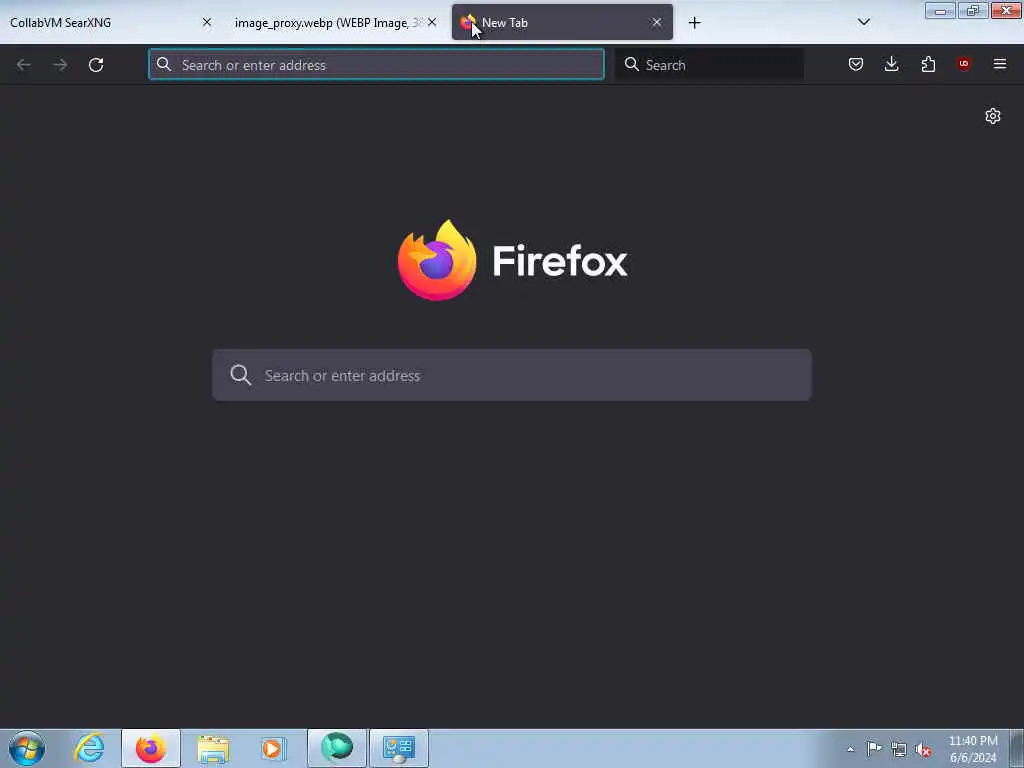This screenshot has width=1024, height=768.
Task: Click the center page search field
Action: pos(512,375)
